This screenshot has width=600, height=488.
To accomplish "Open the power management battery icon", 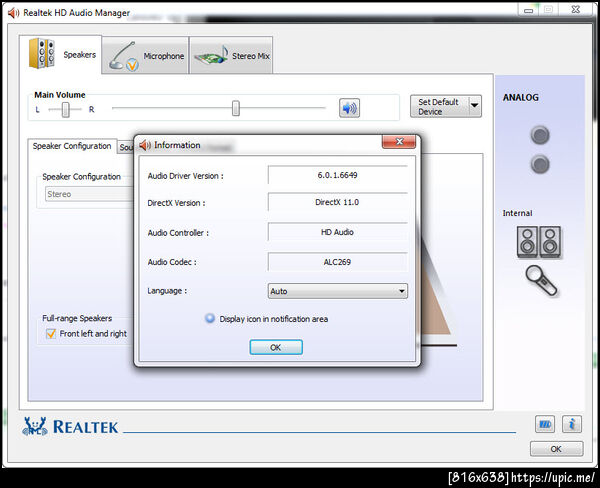I will tap(545, 424).
